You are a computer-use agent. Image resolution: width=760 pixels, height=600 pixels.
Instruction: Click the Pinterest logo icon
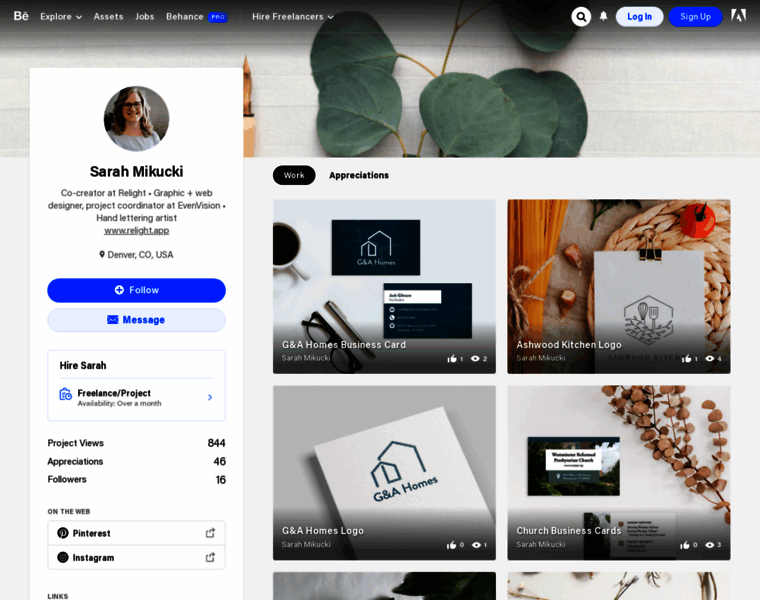tap(63, 533)
